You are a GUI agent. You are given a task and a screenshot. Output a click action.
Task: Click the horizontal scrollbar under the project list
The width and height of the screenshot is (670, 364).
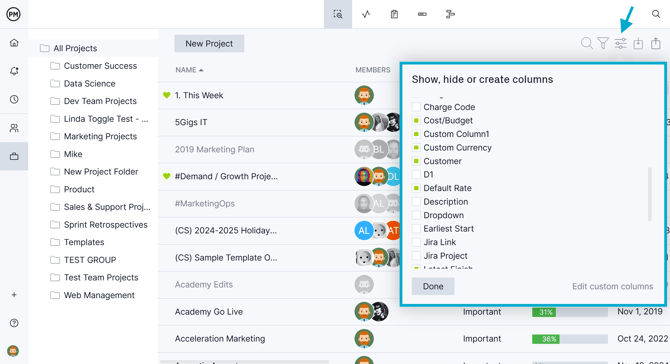coord(244,362)
